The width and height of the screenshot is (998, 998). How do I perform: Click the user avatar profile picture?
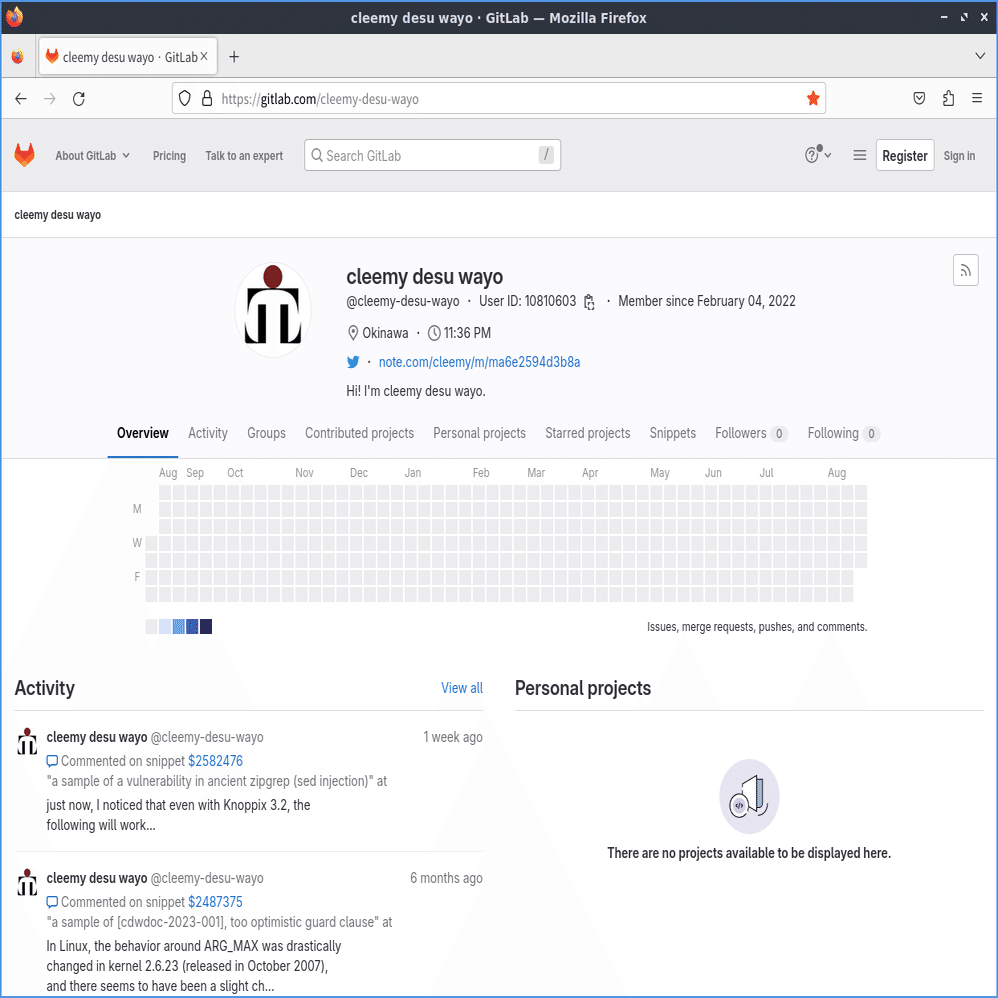273,310
